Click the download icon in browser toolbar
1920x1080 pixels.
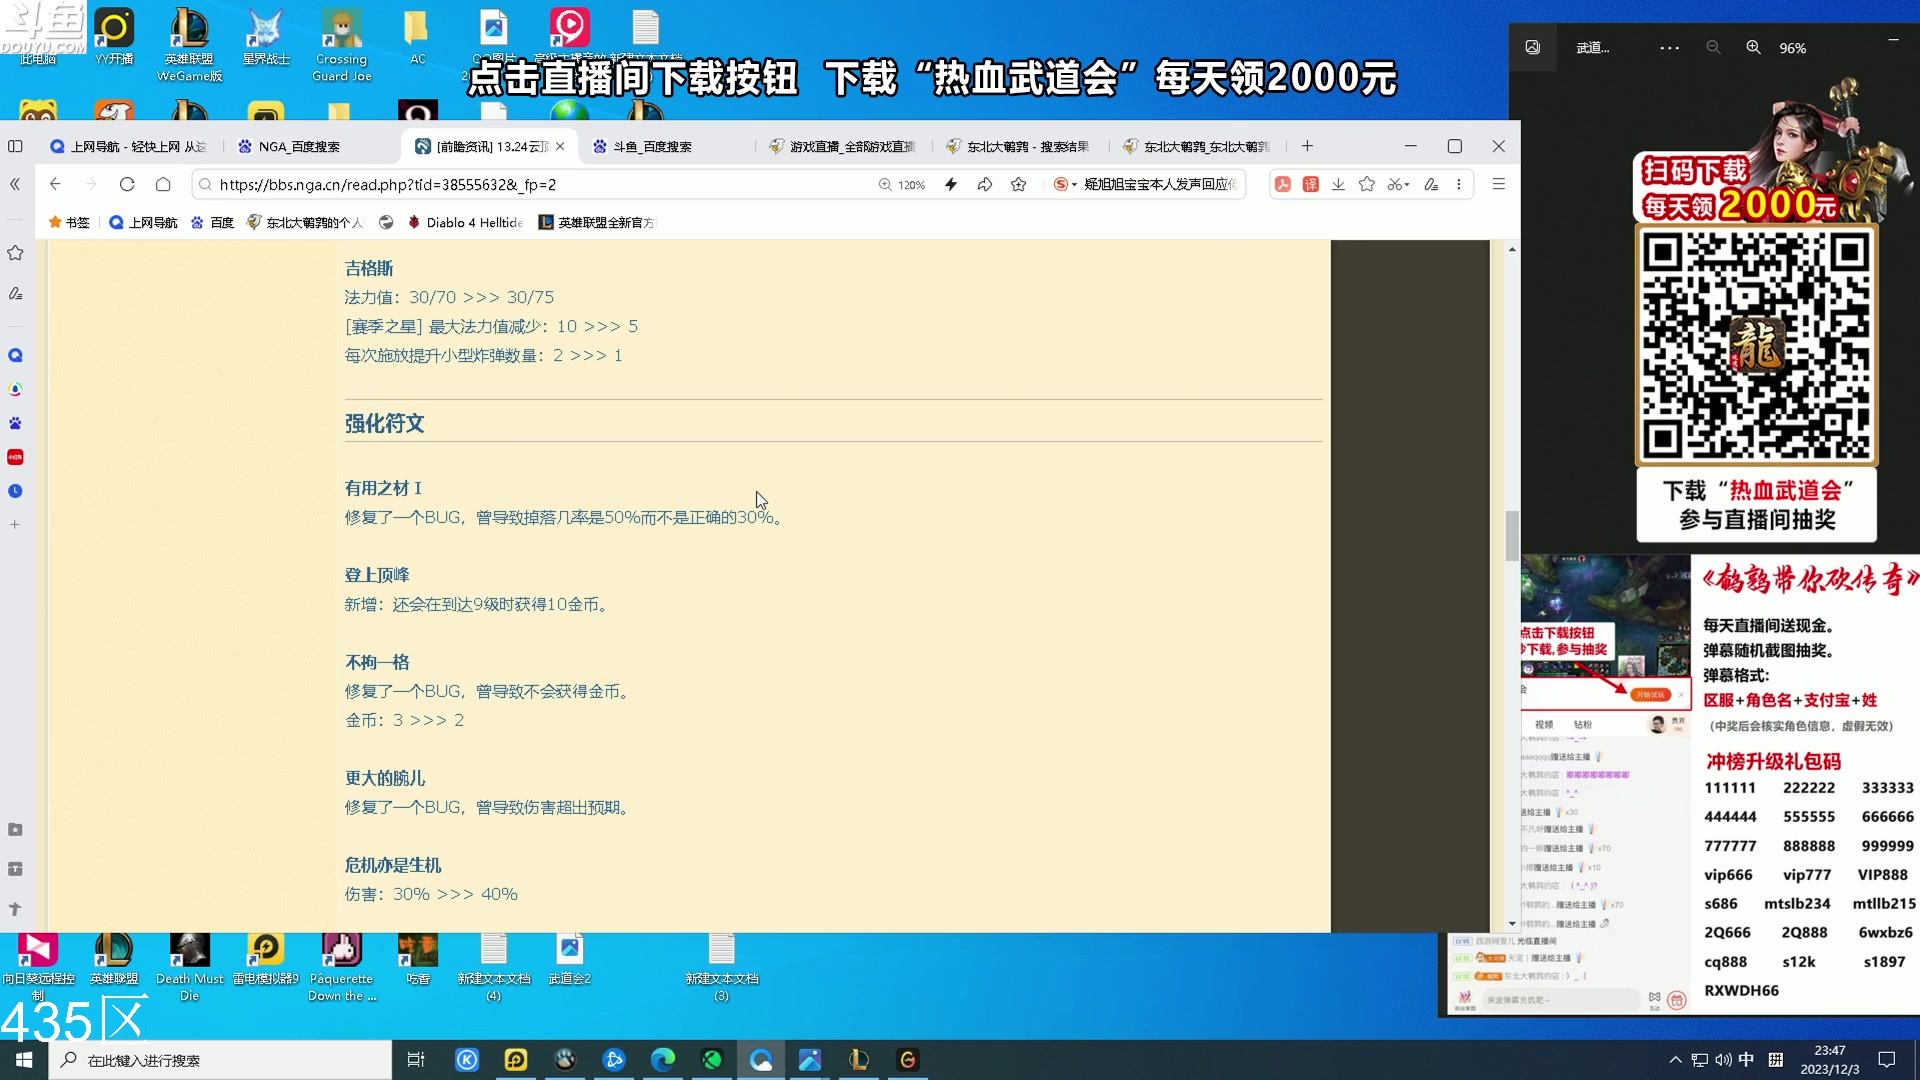tap(1337, 183)
